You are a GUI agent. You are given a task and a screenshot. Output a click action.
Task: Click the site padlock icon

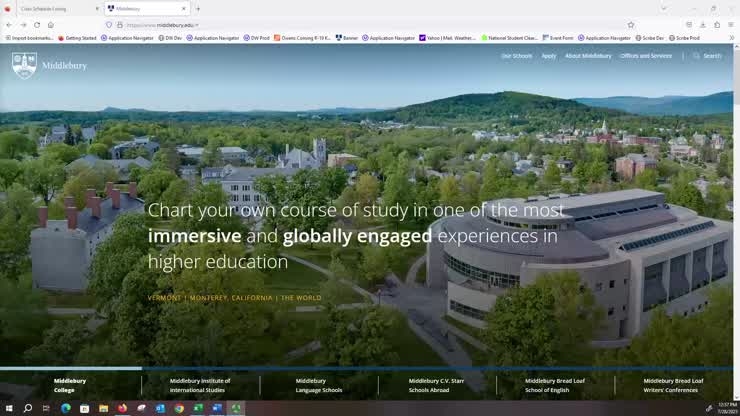(119, 25)
